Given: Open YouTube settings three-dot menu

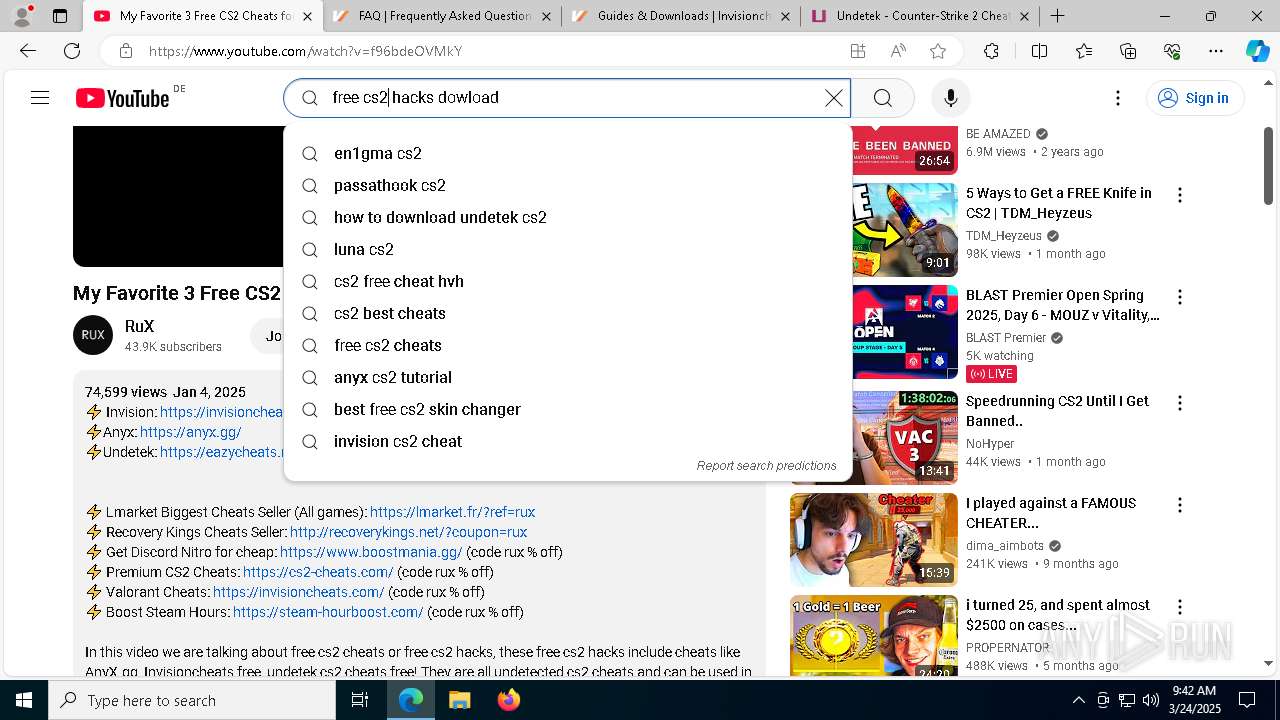Looking at the screenshot, I should pos(1118,98).
